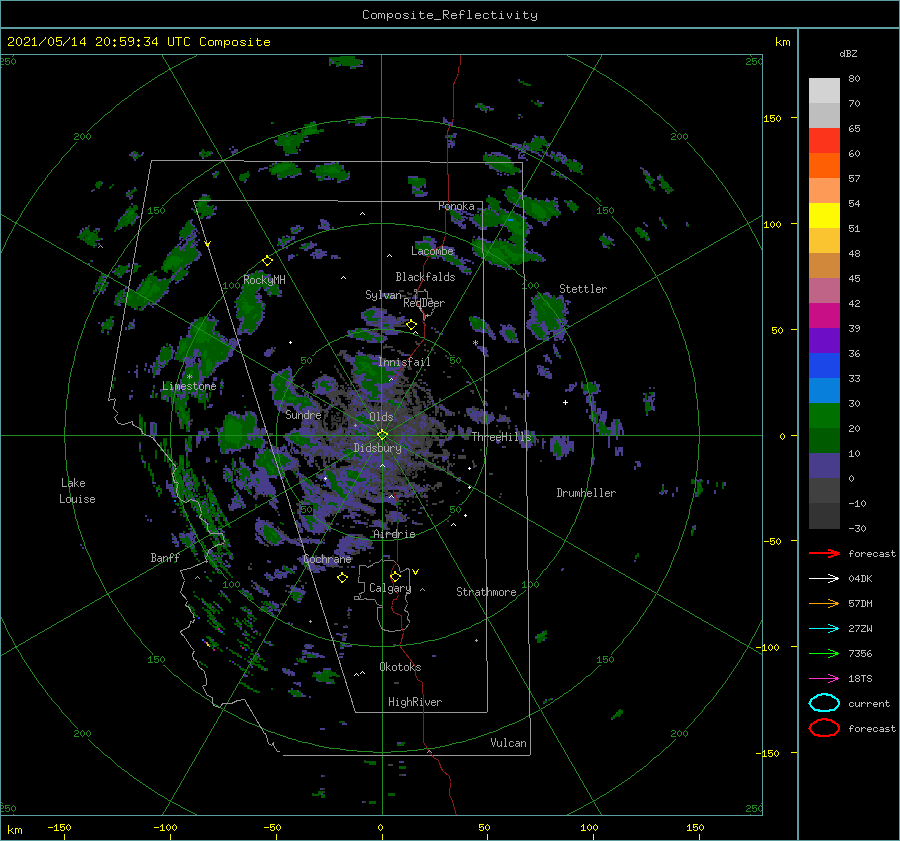Click the green 7356 arrow icon

click(824, 653)
